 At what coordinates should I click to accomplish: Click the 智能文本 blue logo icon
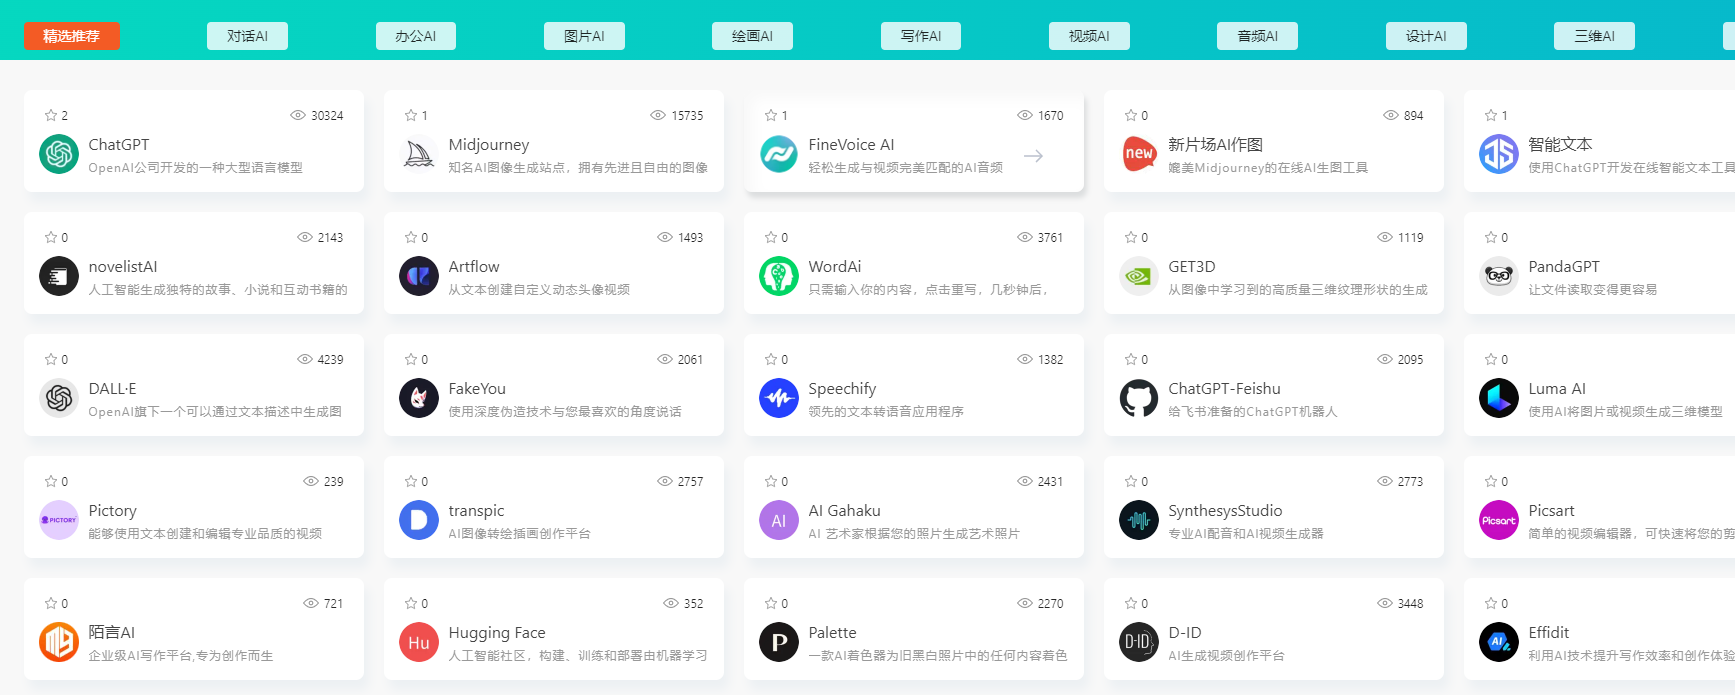(x=1499, y=154)
